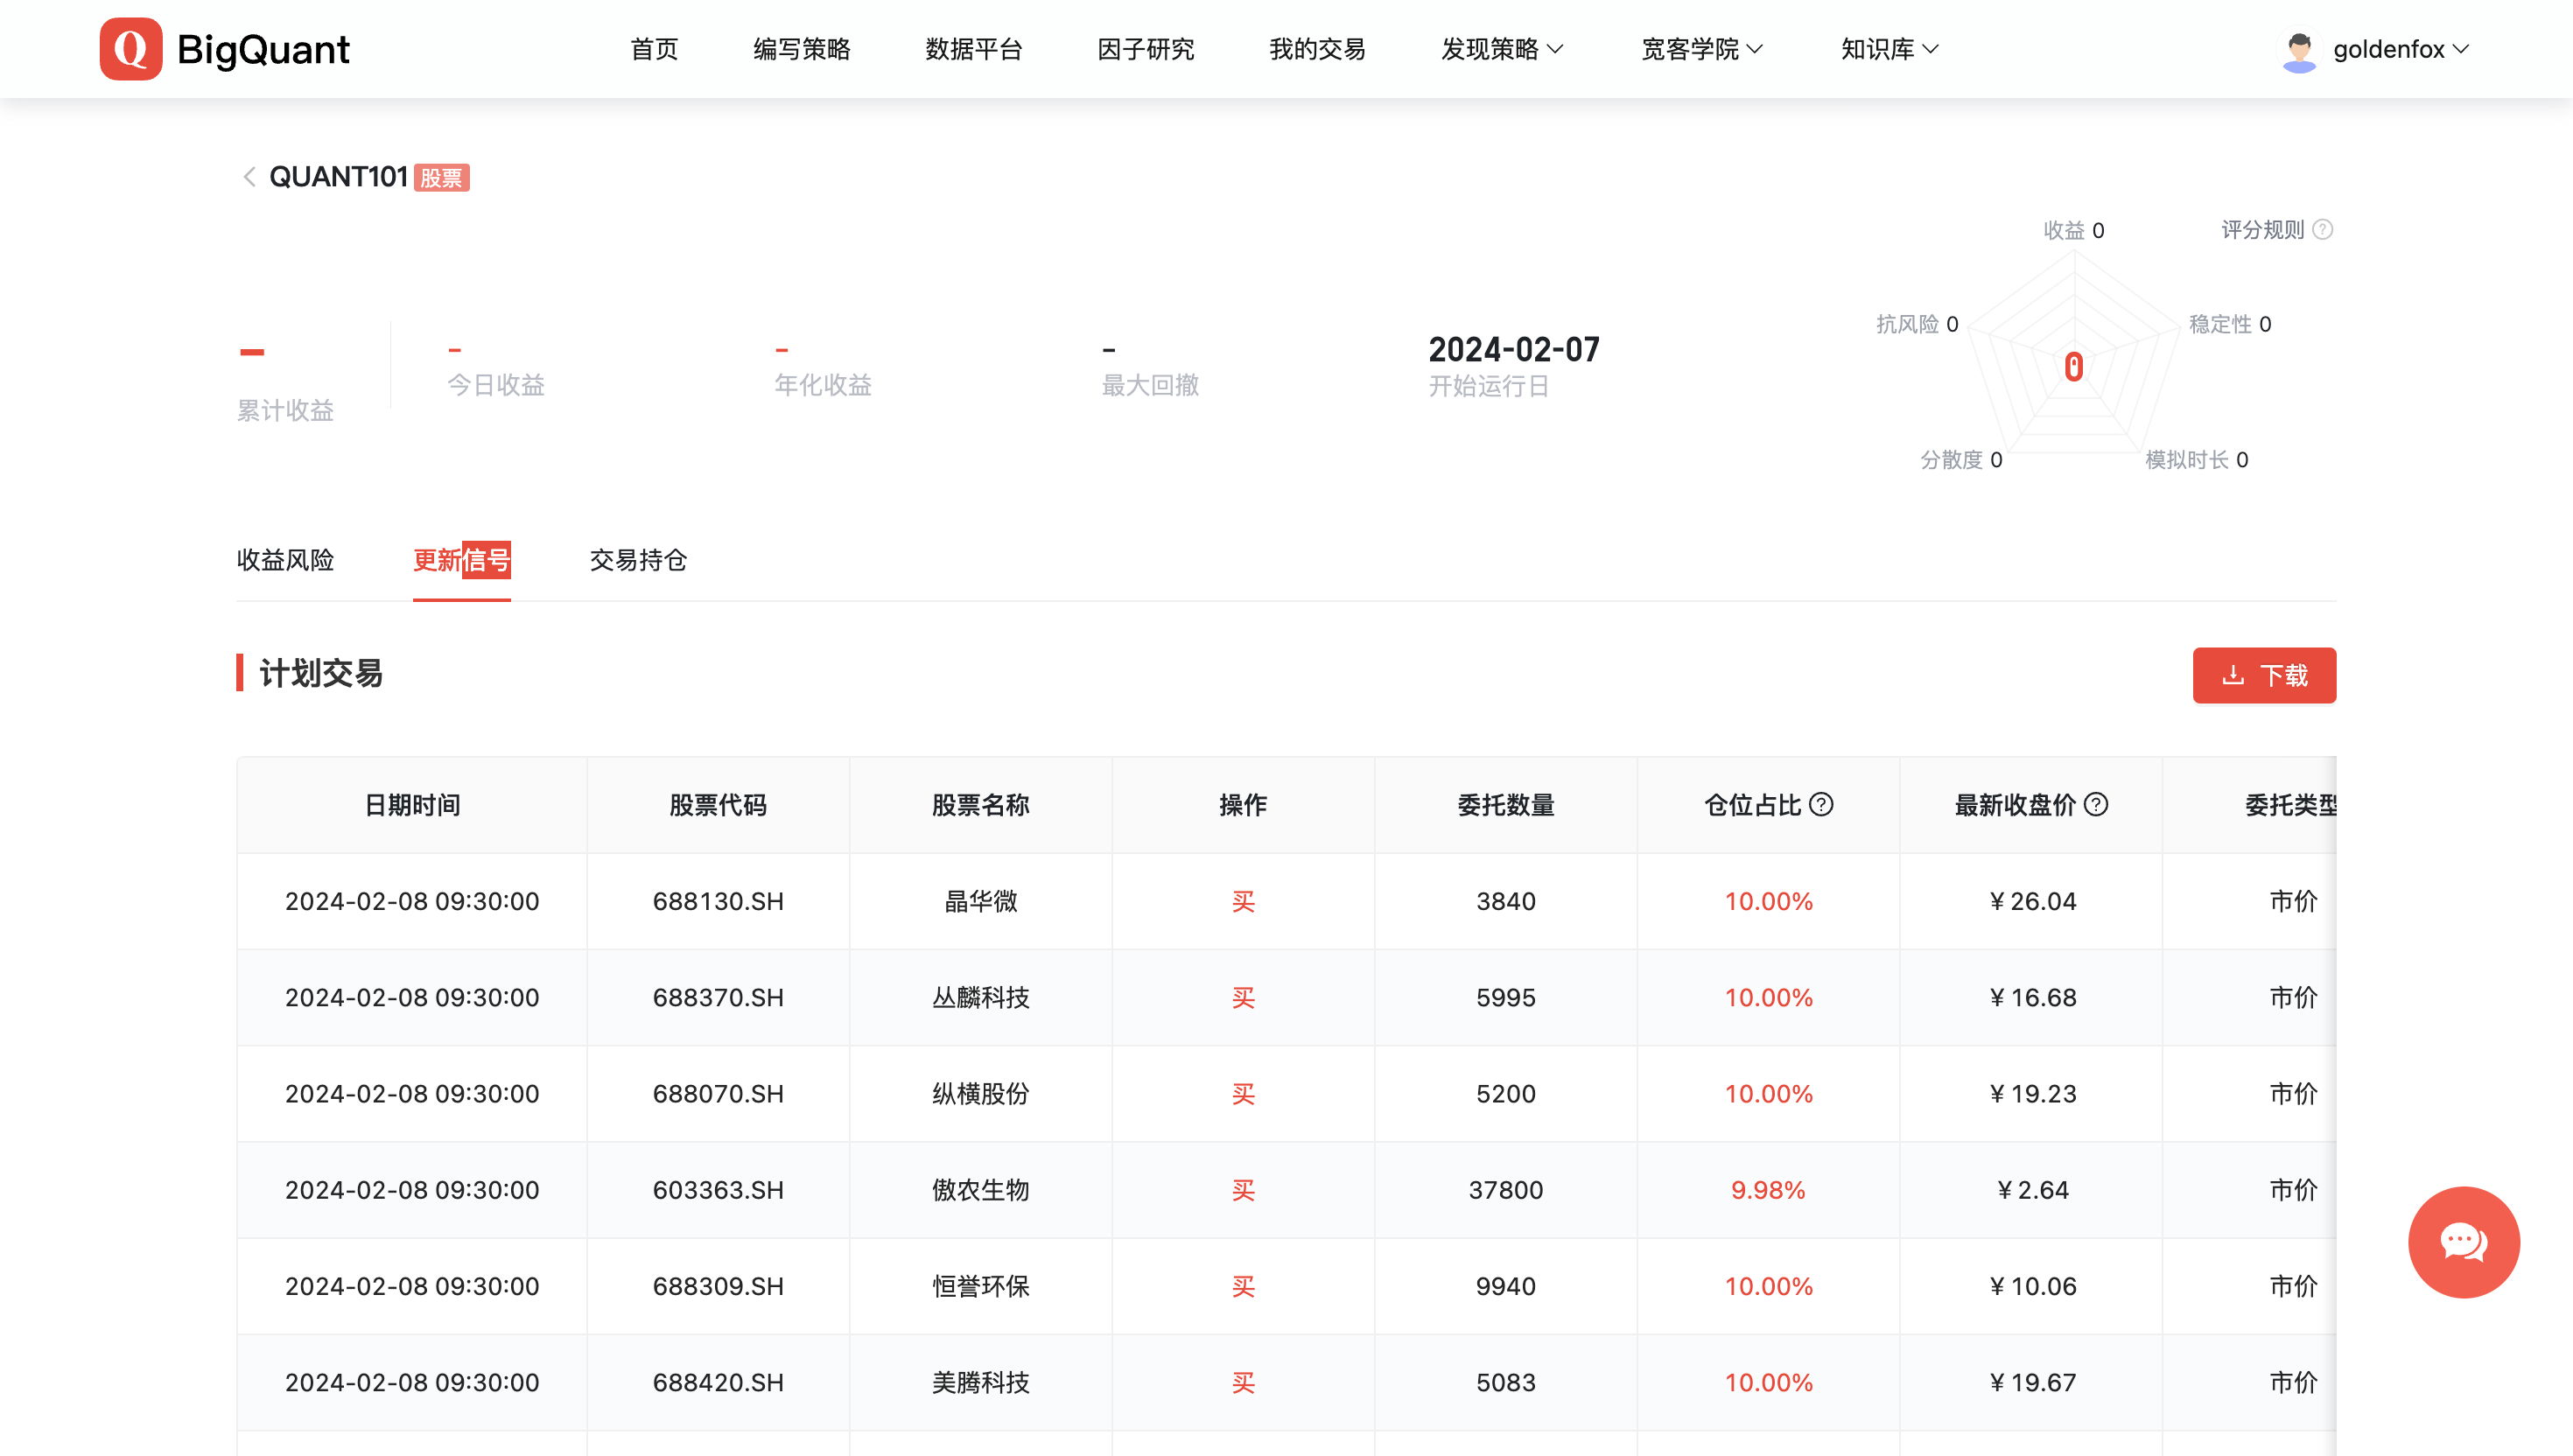The height and width of the screenshot is (1456, 2573).
Task: Click the BigQuant logo icon
Action: (x=131, y=49)
